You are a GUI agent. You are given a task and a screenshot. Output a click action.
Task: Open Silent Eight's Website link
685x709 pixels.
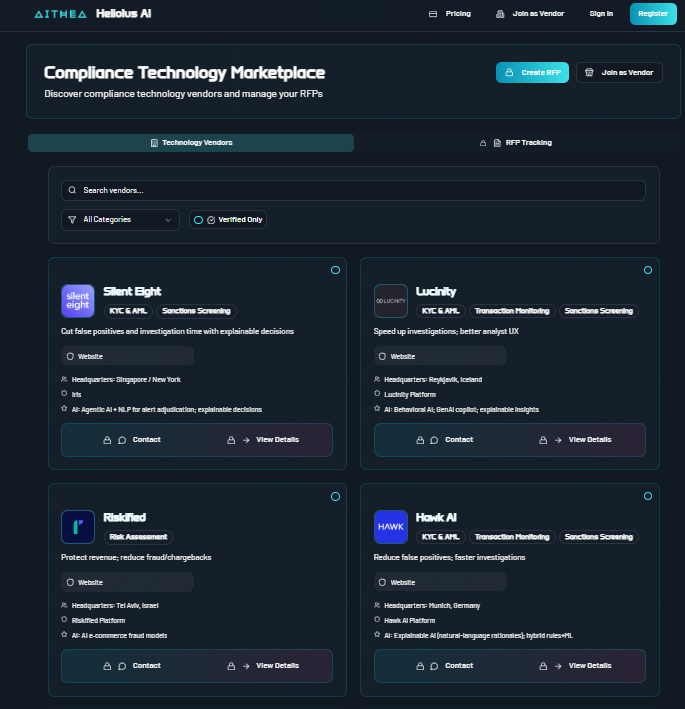click(x=128, y=356)
